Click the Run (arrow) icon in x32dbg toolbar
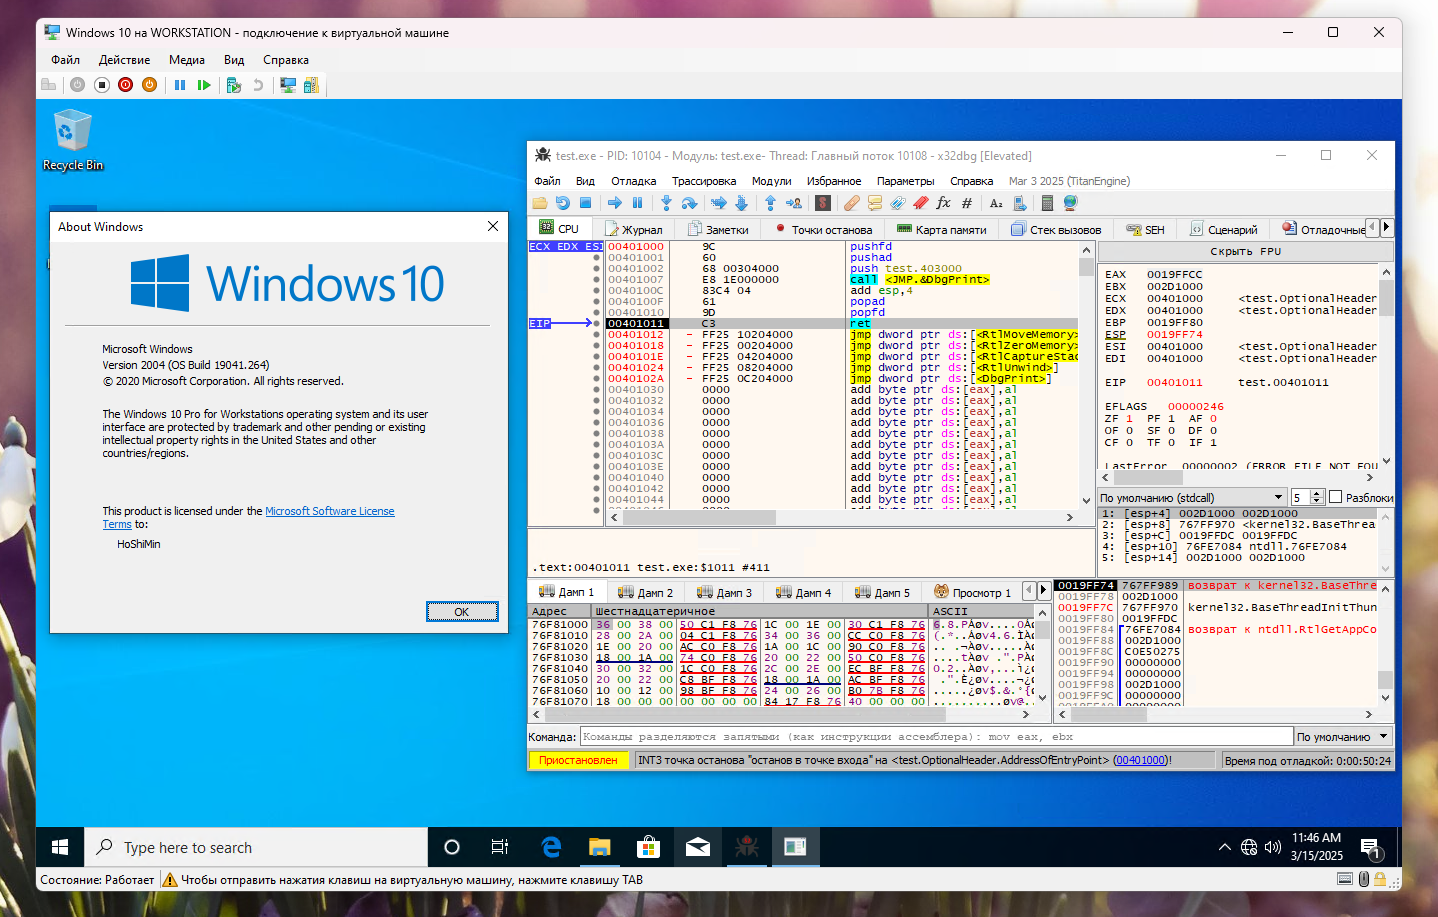This screenshot has height=917, width=1438. [614, 203]
